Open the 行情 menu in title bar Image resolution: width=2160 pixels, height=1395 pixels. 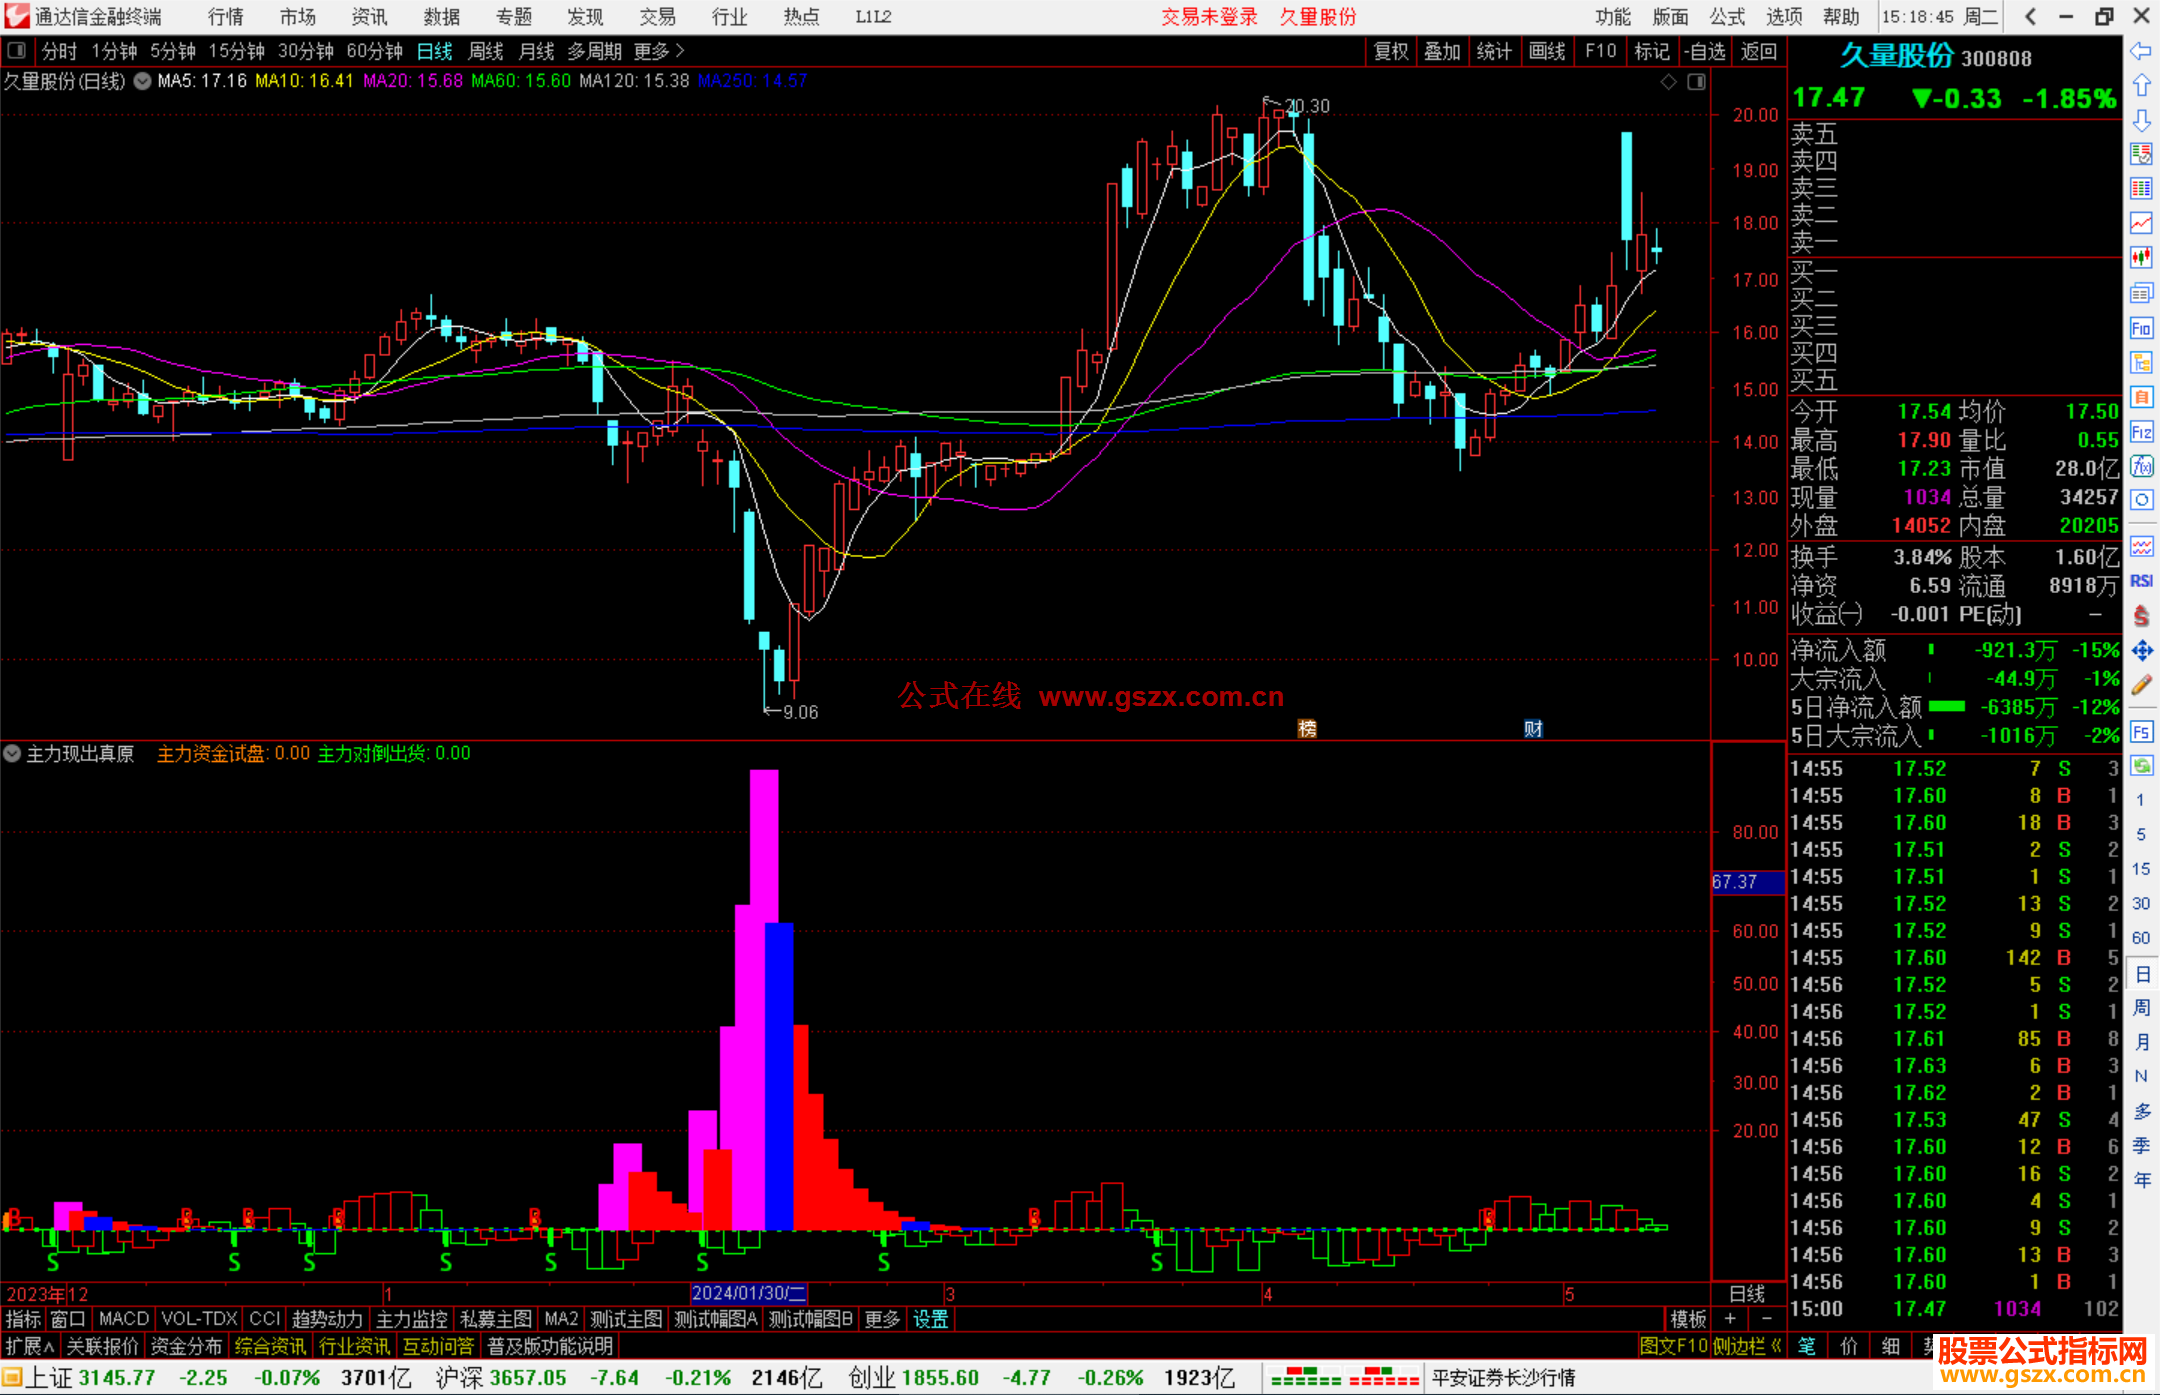pyautogui.click(x=226, y=17)
